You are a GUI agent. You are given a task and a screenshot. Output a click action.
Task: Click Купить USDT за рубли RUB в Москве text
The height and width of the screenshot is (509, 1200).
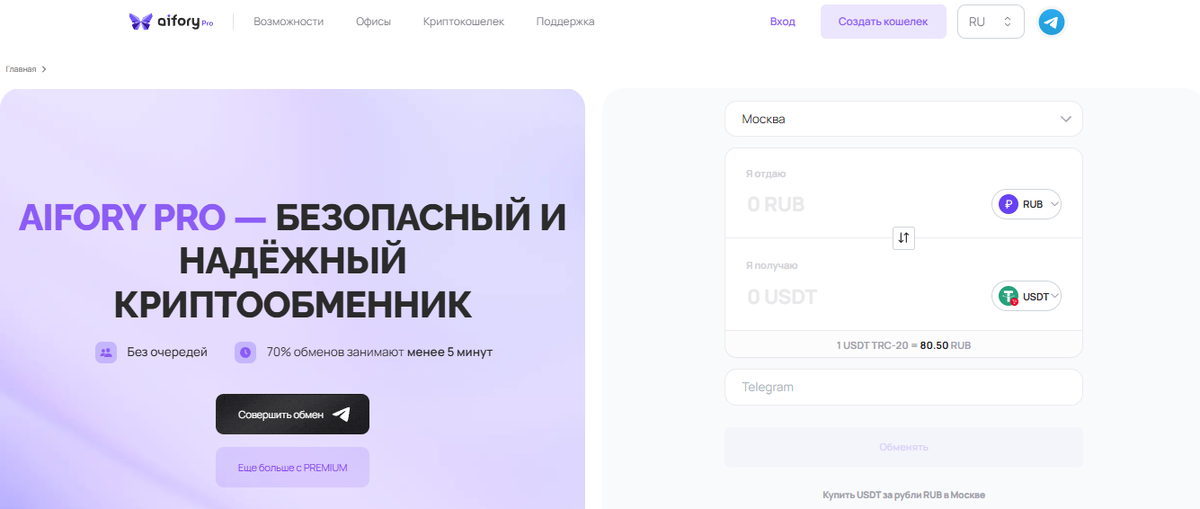click(x=903, y=495)
